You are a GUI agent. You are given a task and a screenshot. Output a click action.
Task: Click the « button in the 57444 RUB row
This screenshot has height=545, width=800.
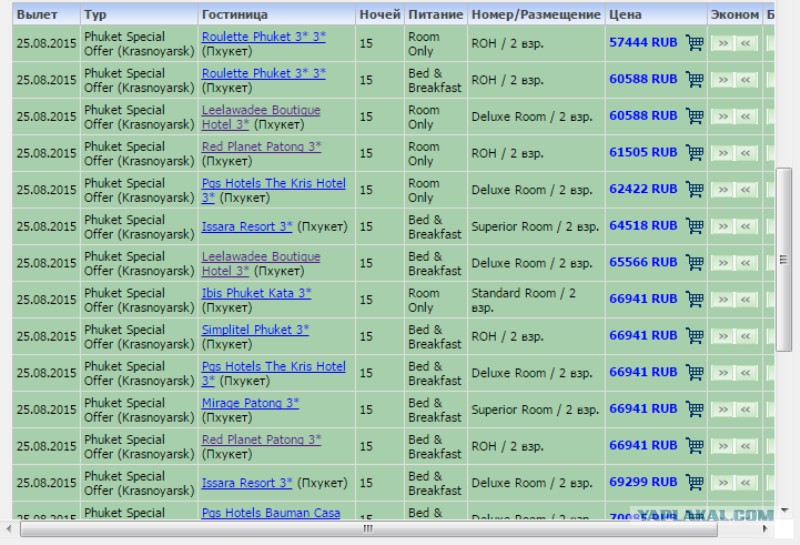pos(745,43)
